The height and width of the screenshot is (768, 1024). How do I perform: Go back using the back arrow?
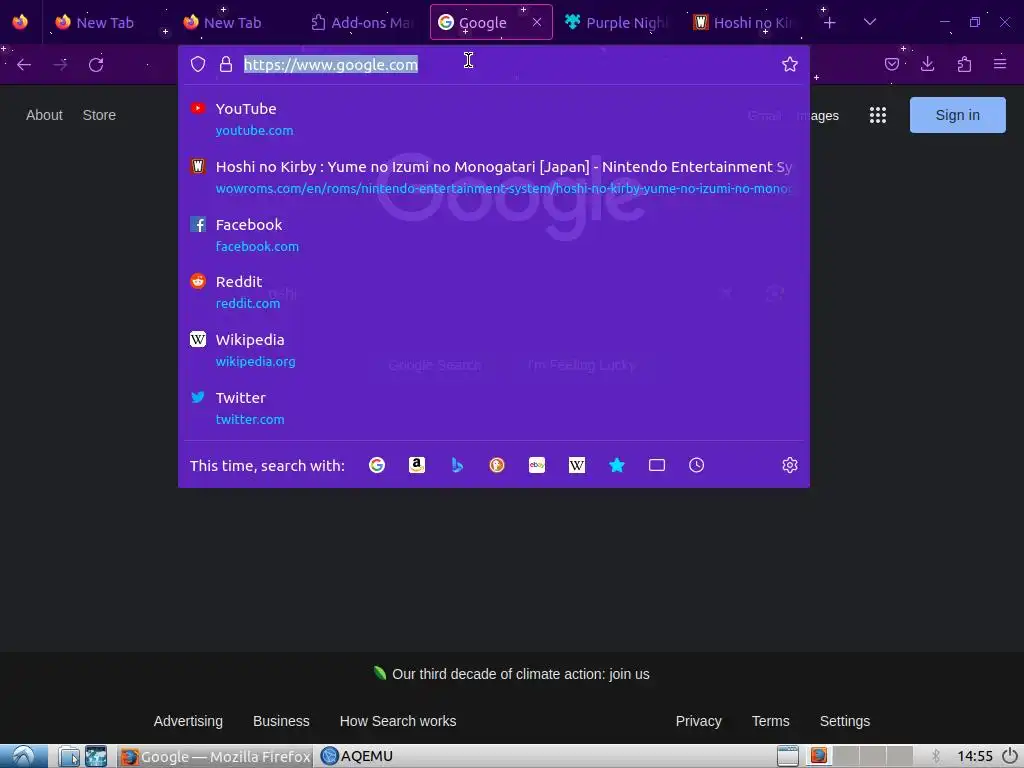pyautogui.click(x=24, y=65)
